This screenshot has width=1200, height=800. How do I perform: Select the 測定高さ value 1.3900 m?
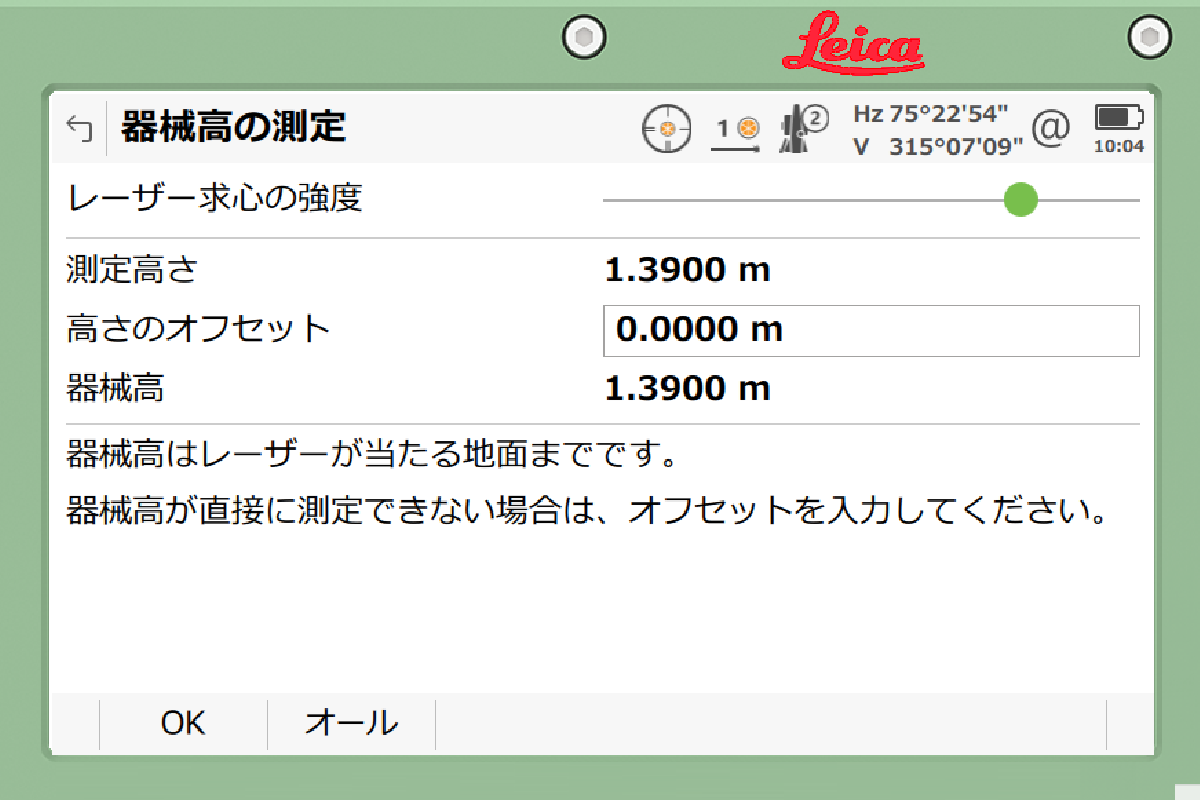click(x=688, y=270)
